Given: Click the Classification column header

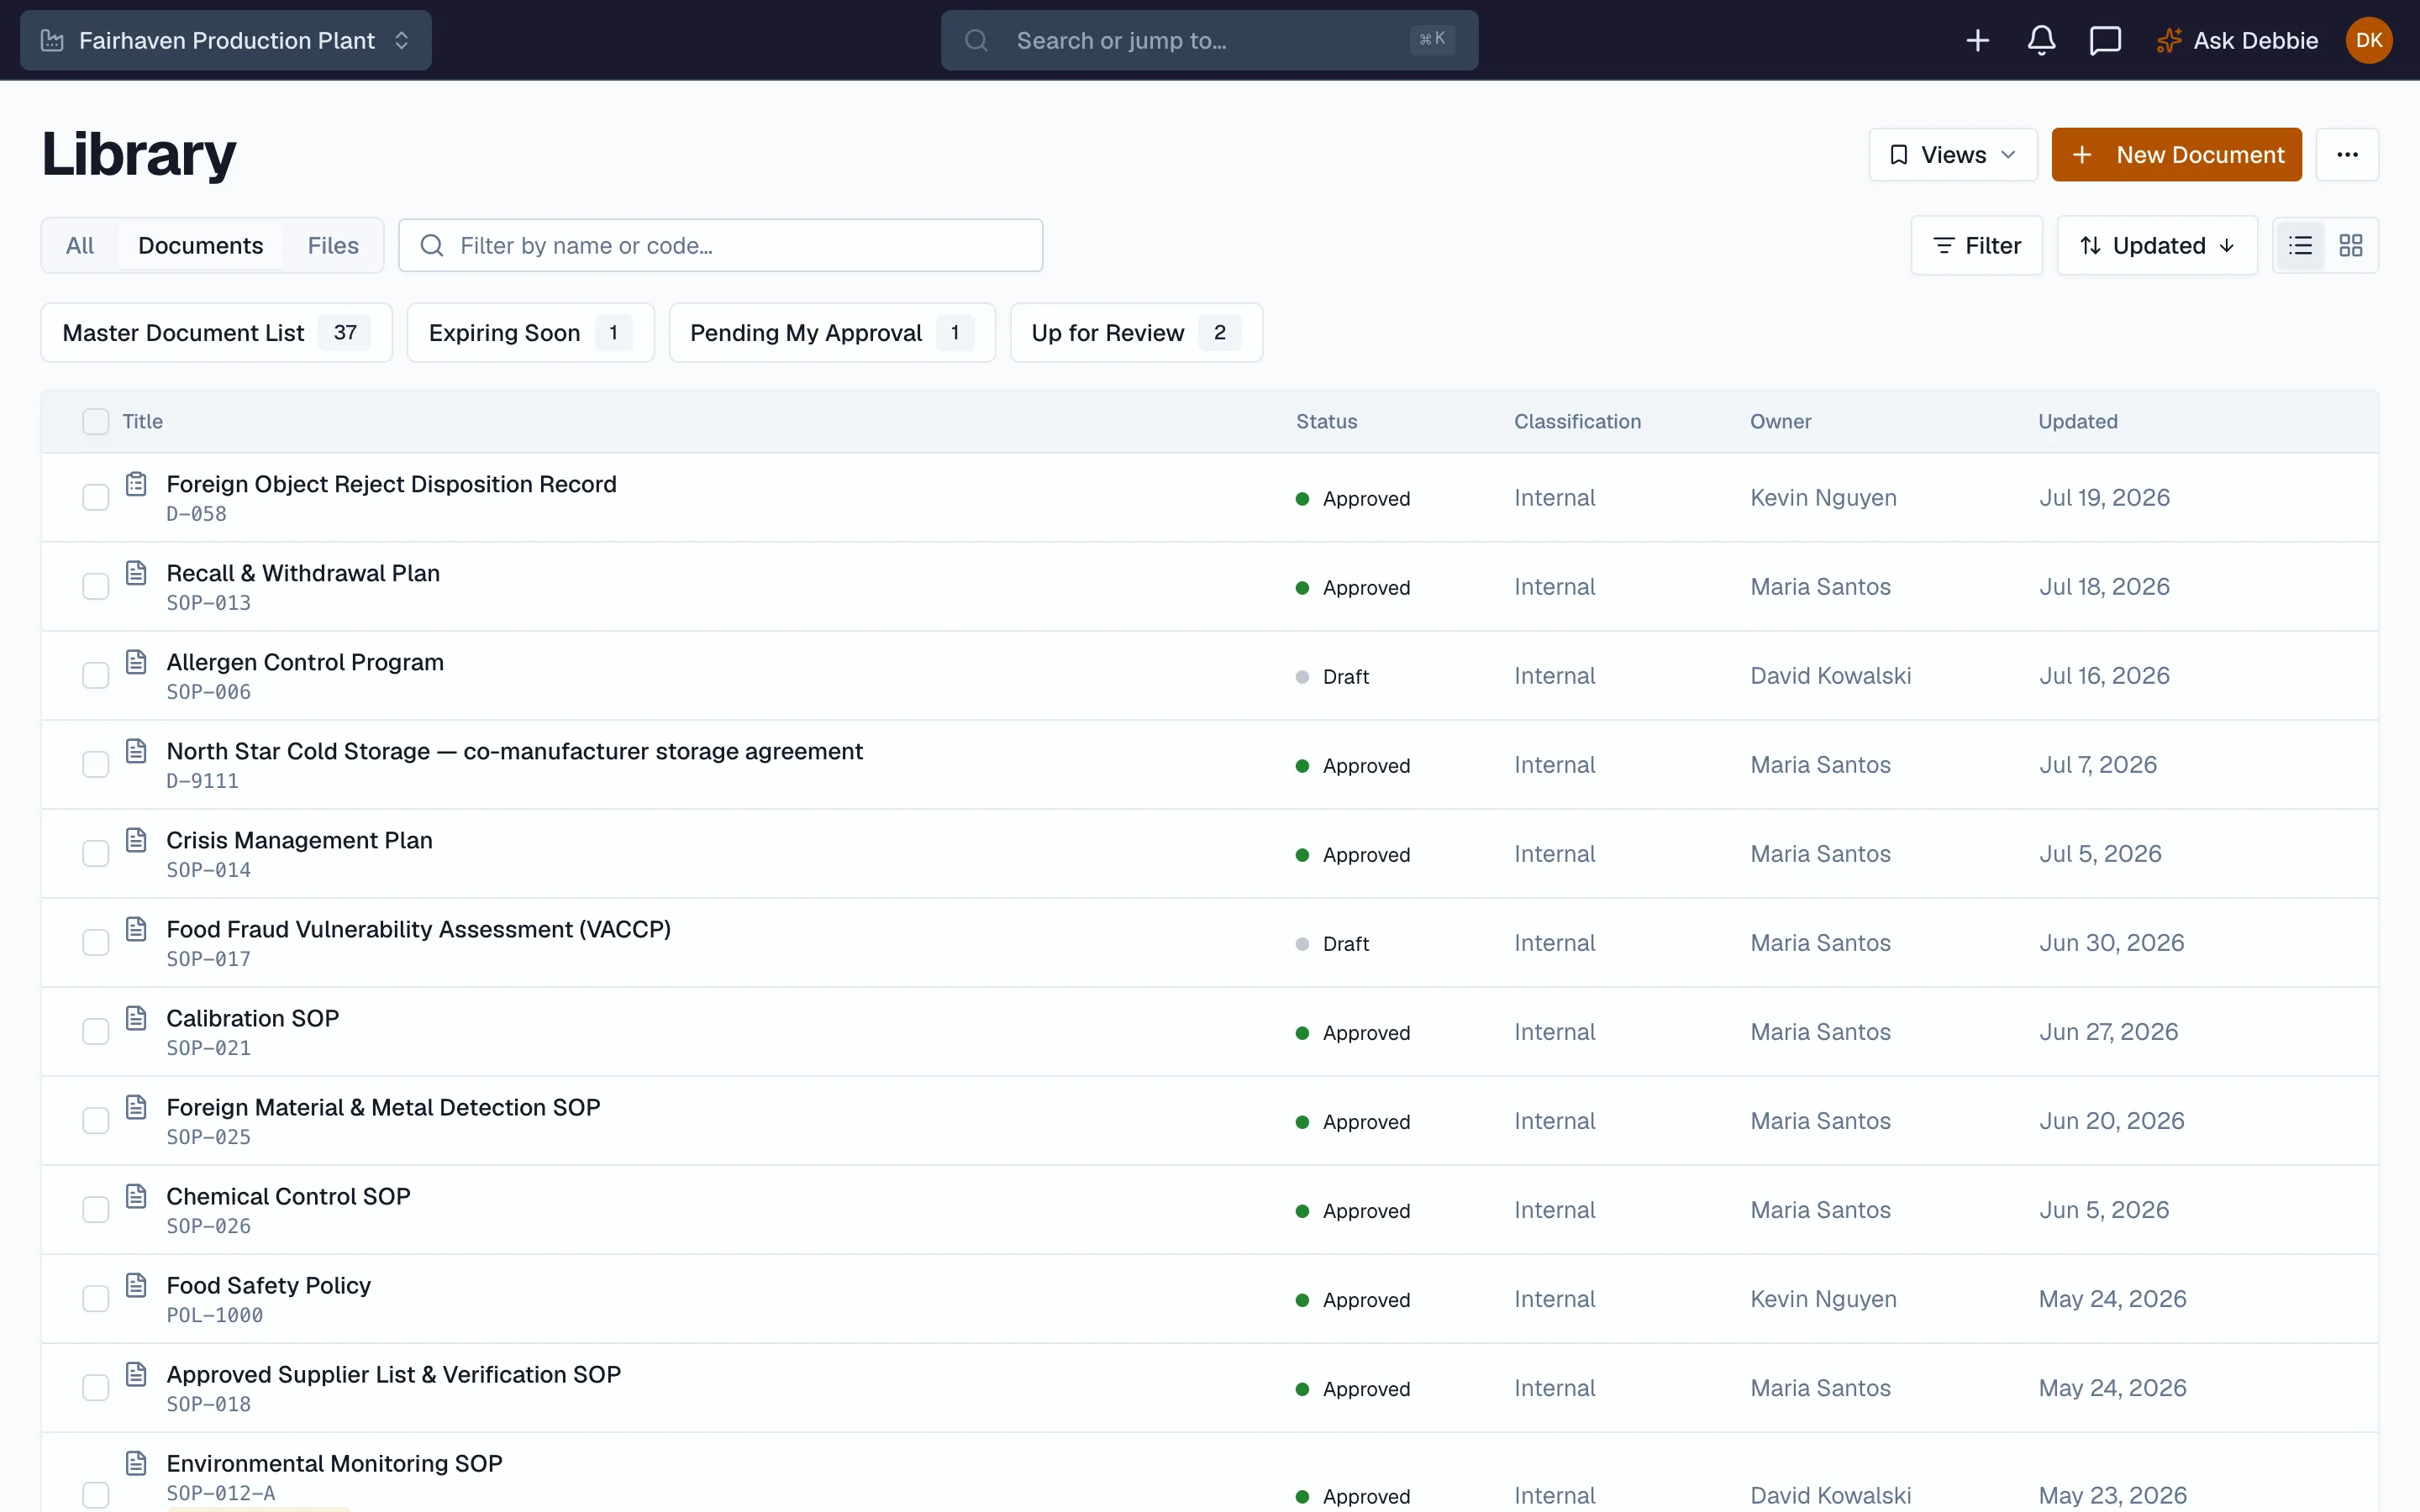Looking at the screenshot, I should coord(1577,421).
